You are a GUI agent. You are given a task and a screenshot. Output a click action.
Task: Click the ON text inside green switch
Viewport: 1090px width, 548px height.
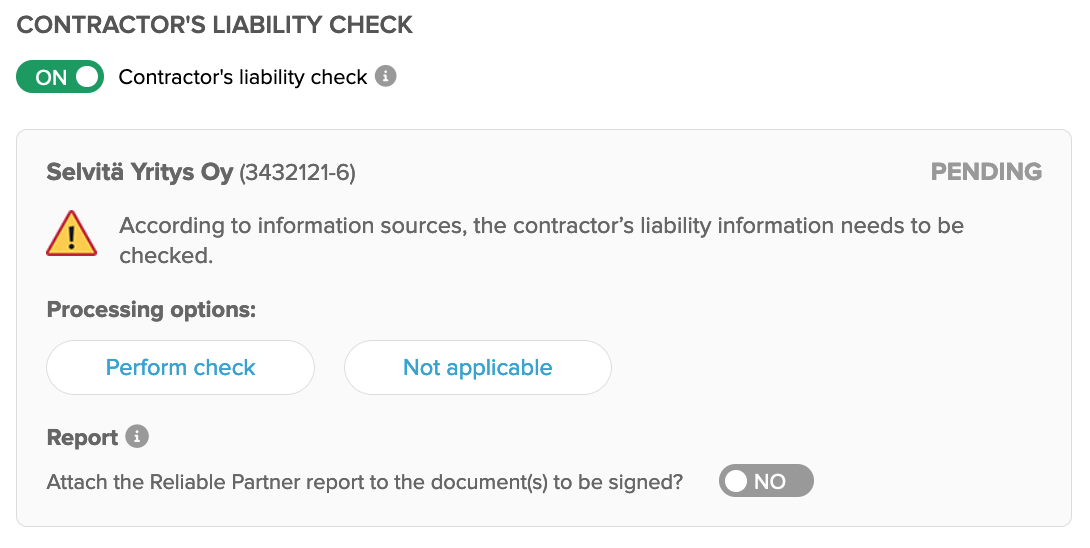pos(51,77)
